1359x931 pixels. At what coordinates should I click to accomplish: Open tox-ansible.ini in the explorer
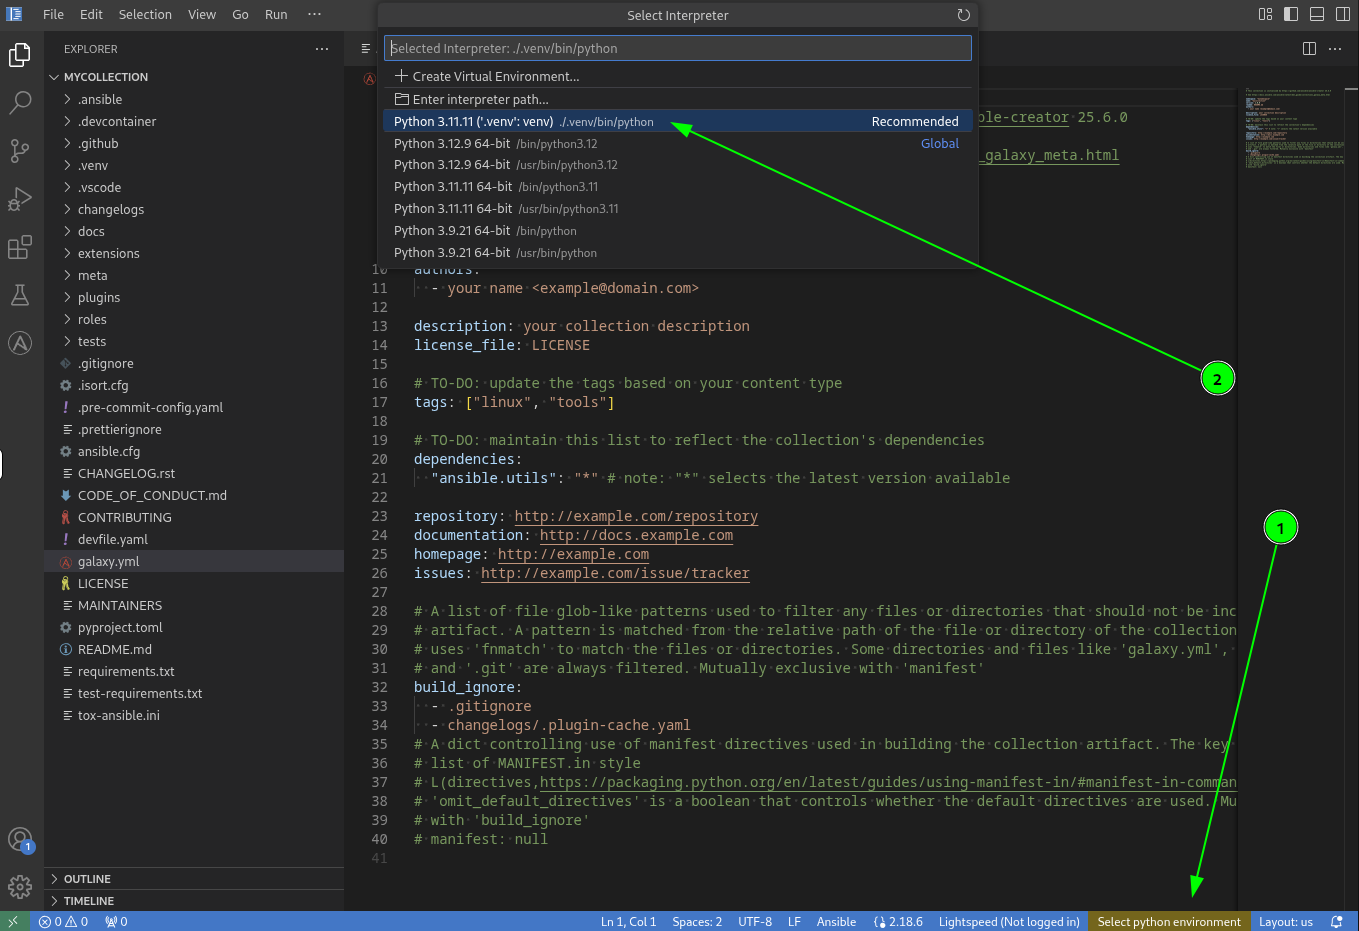click(194, 715)
